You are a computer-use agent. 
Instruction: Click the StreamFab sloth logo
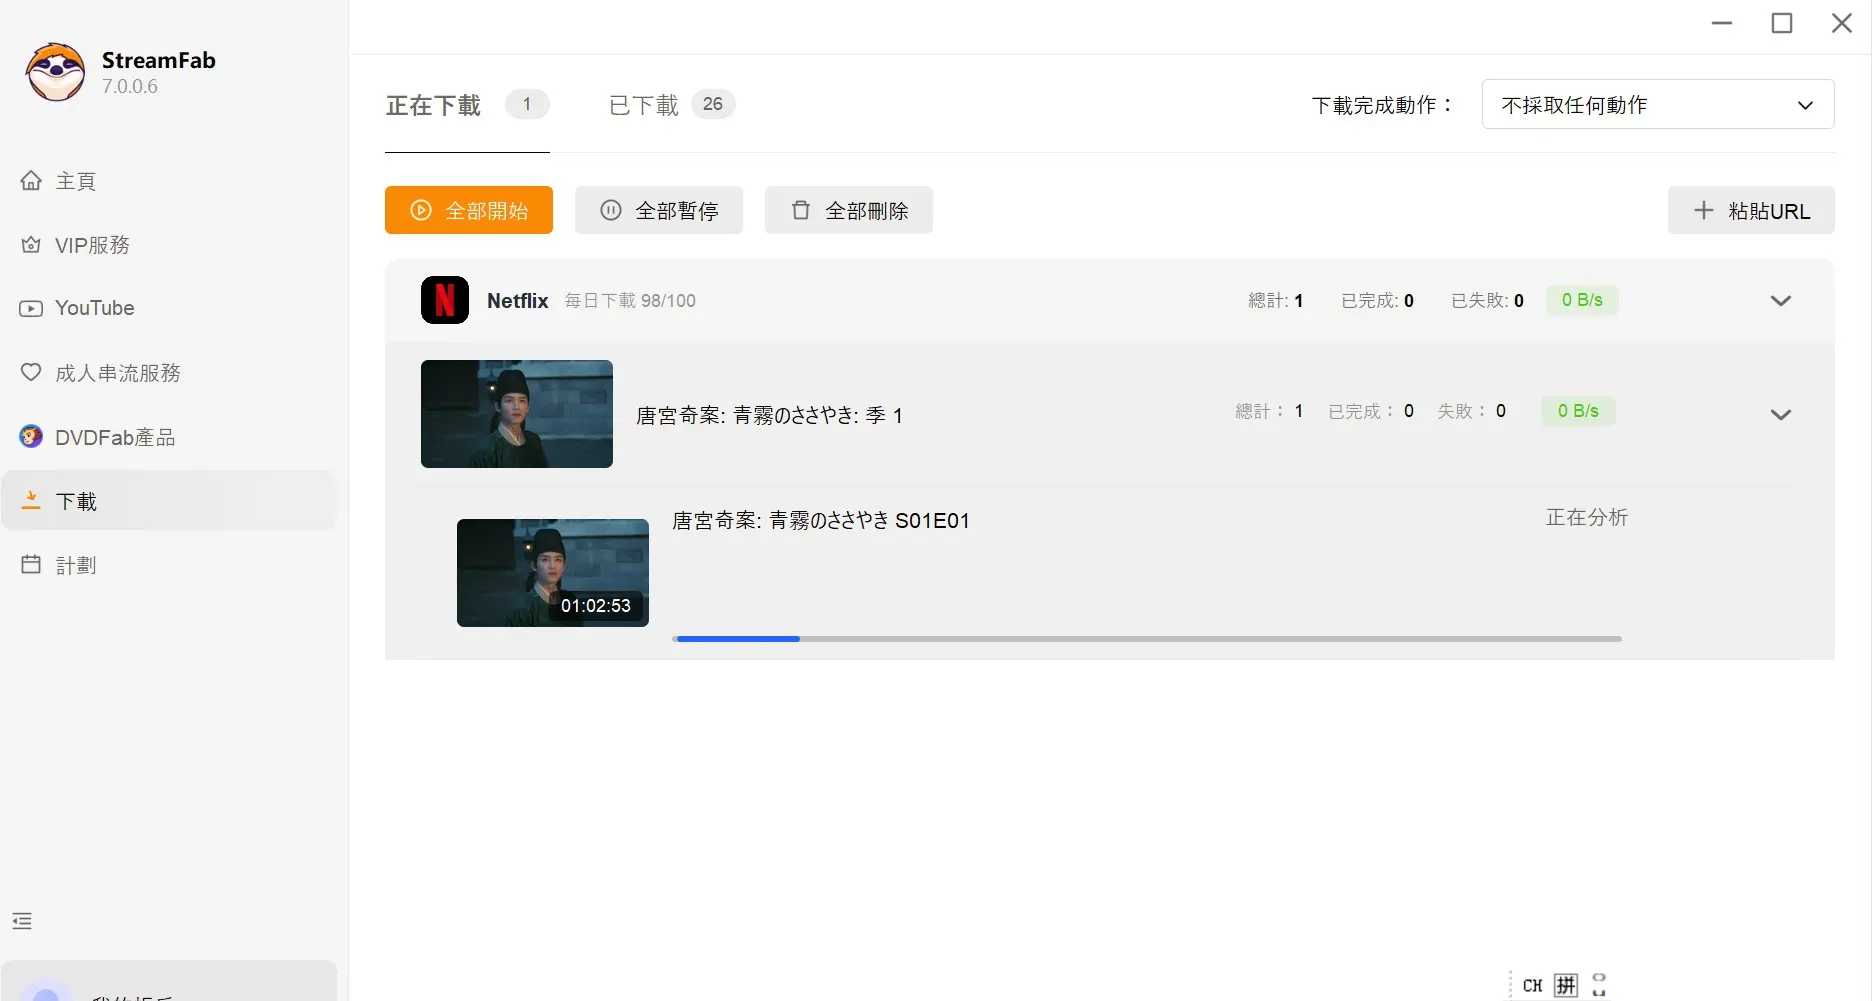(55, 72)
